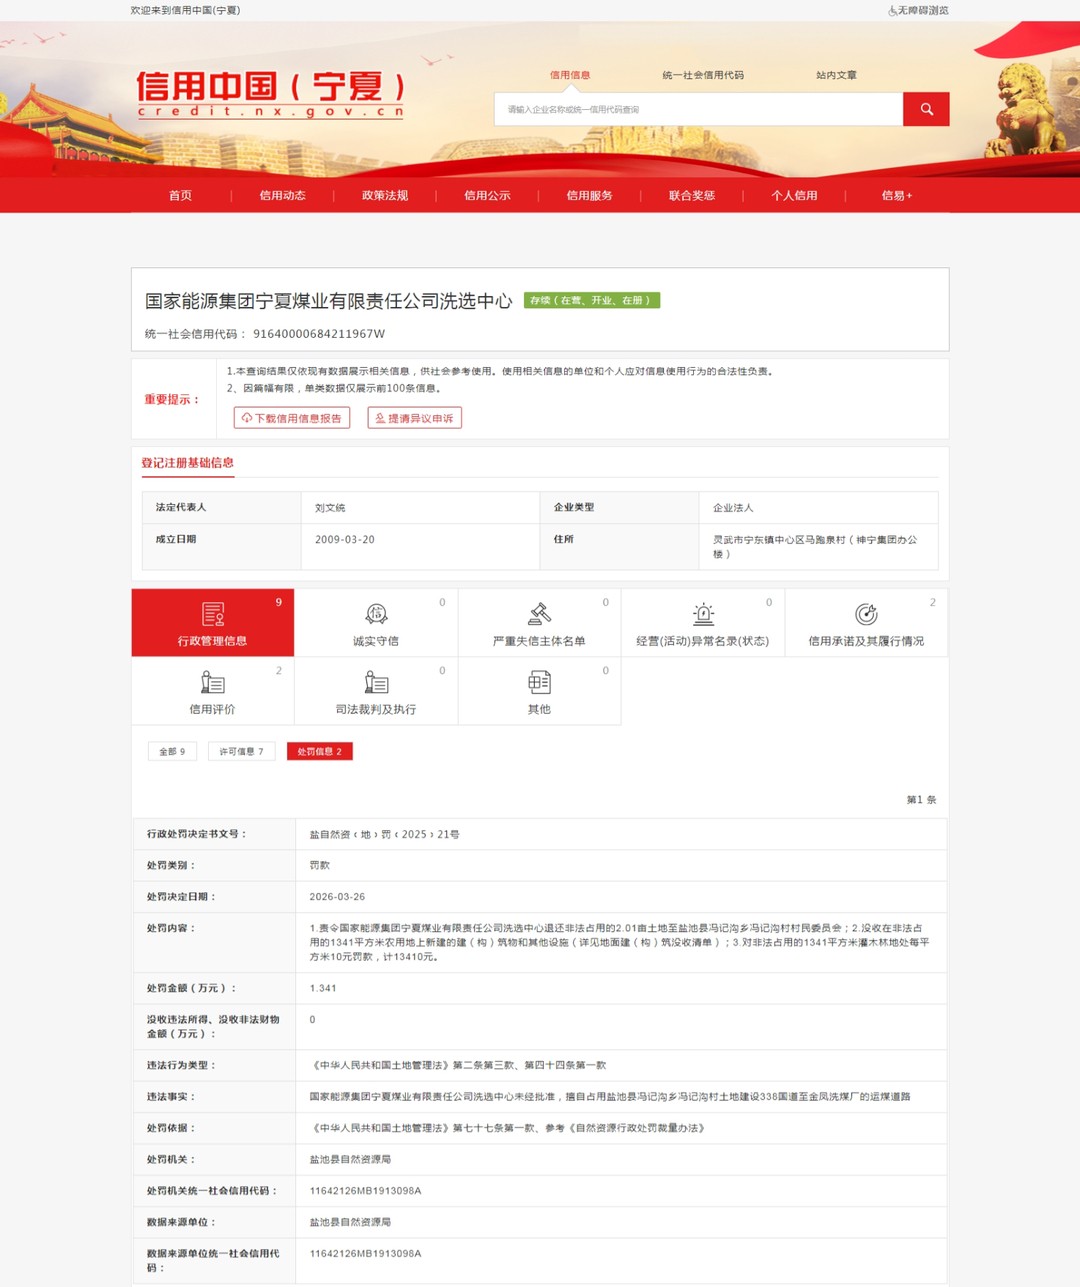Select the 信用评价 category icon
1080x1287 pixels.
point(213,682)
